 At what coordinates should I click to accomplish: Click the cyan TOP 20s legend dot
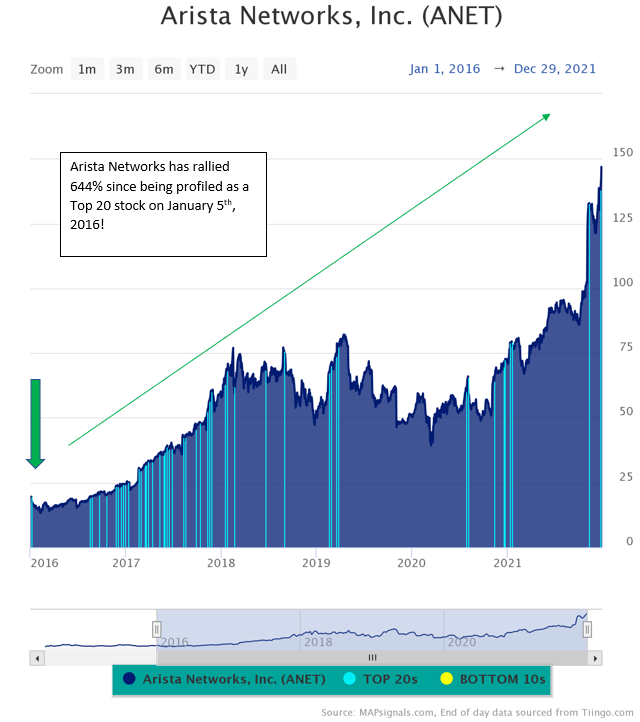pyautogui.click(x=349, y=679)
